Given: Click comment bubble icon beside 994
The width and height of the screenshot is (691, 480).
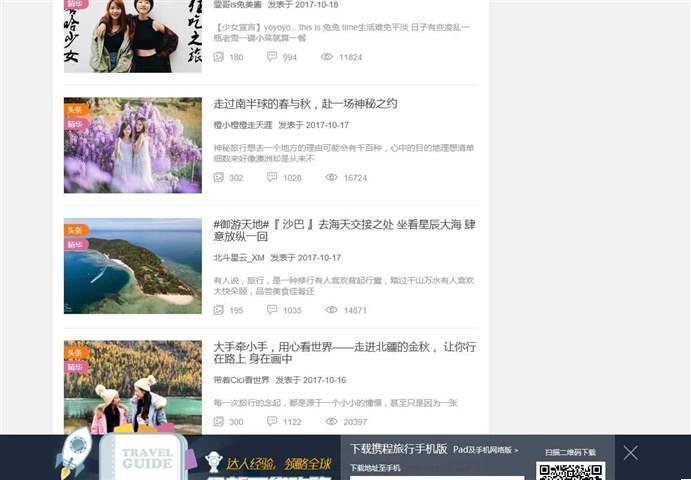Looking at the screenshot, I should 272,57.
